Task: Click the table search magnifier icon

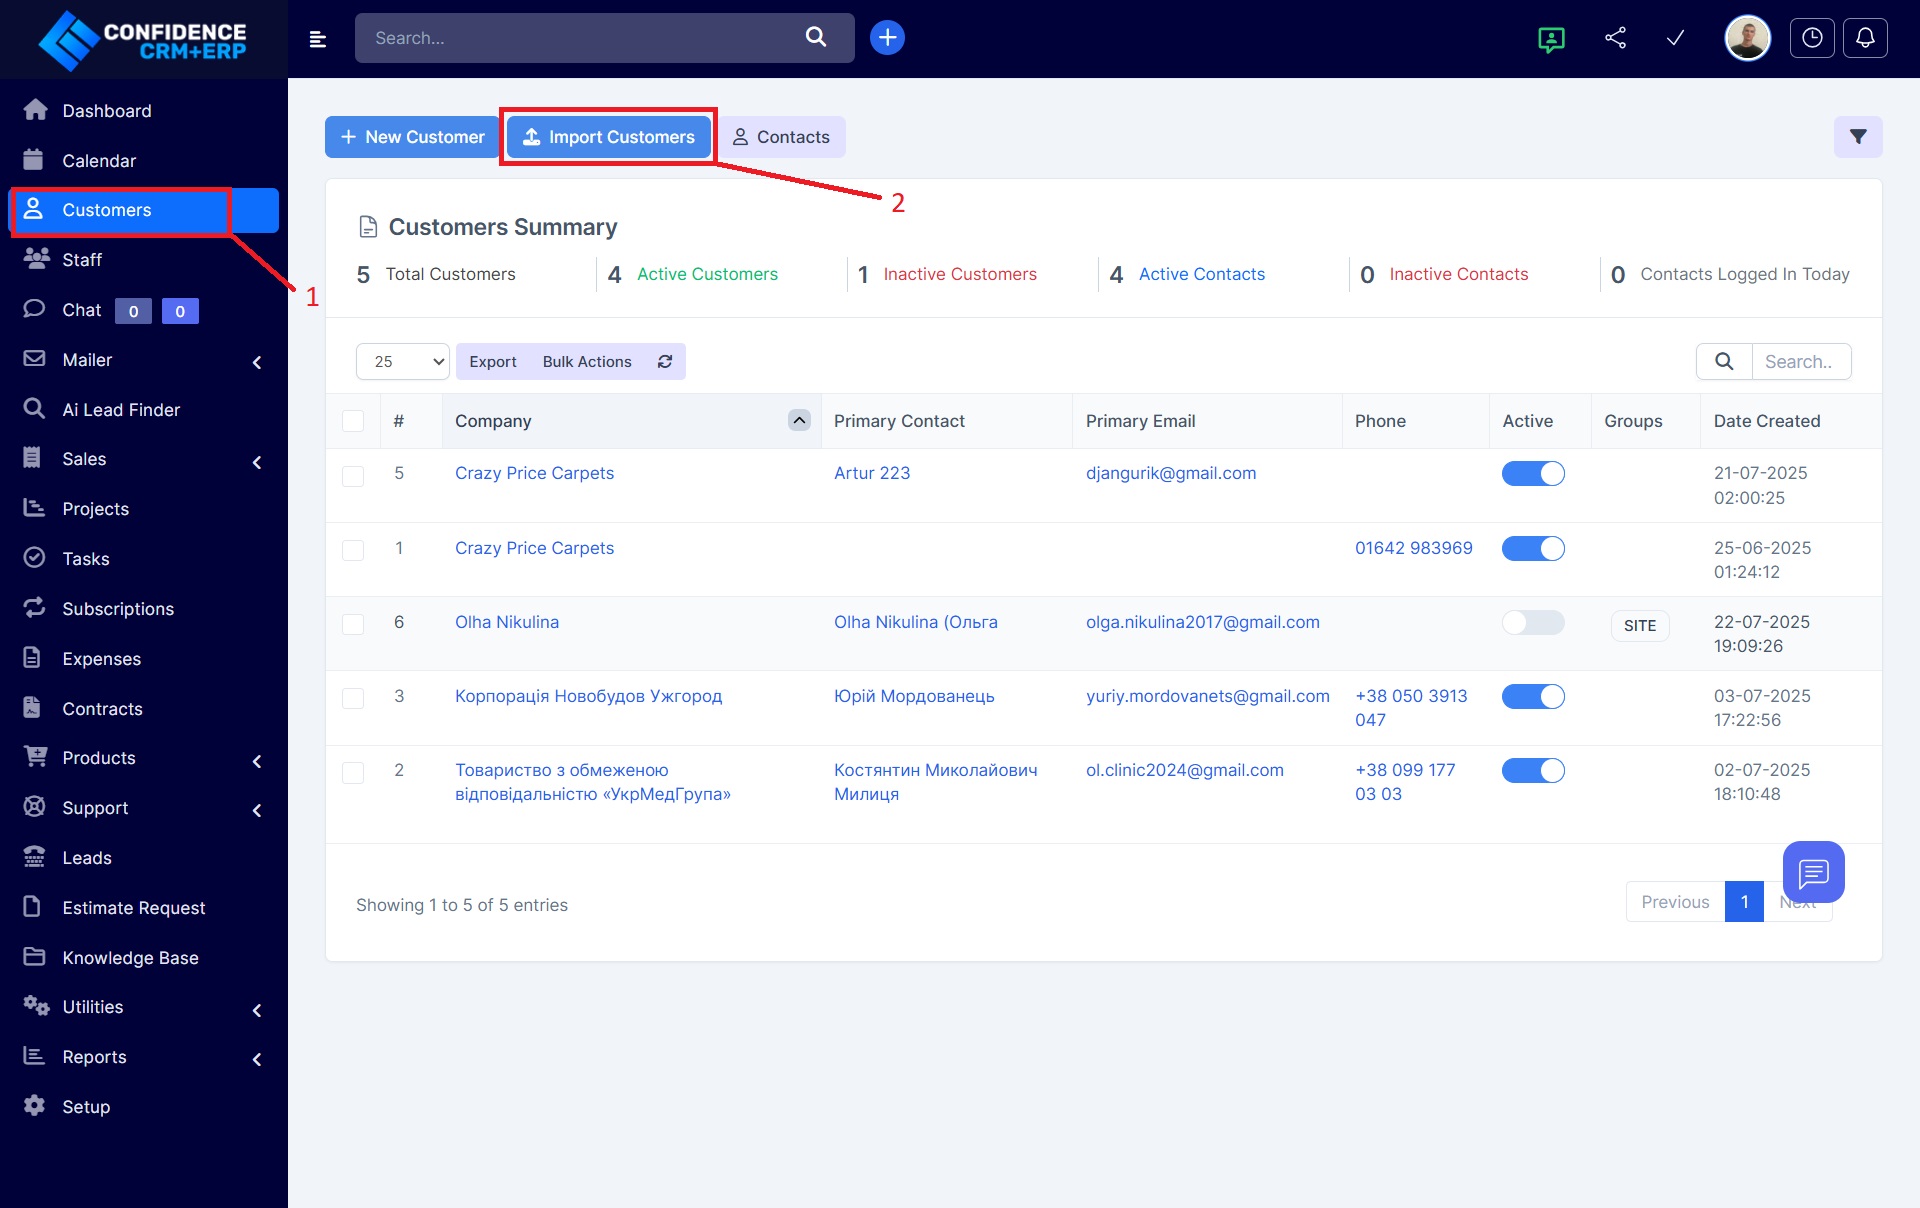Action: coord(1724,361)
